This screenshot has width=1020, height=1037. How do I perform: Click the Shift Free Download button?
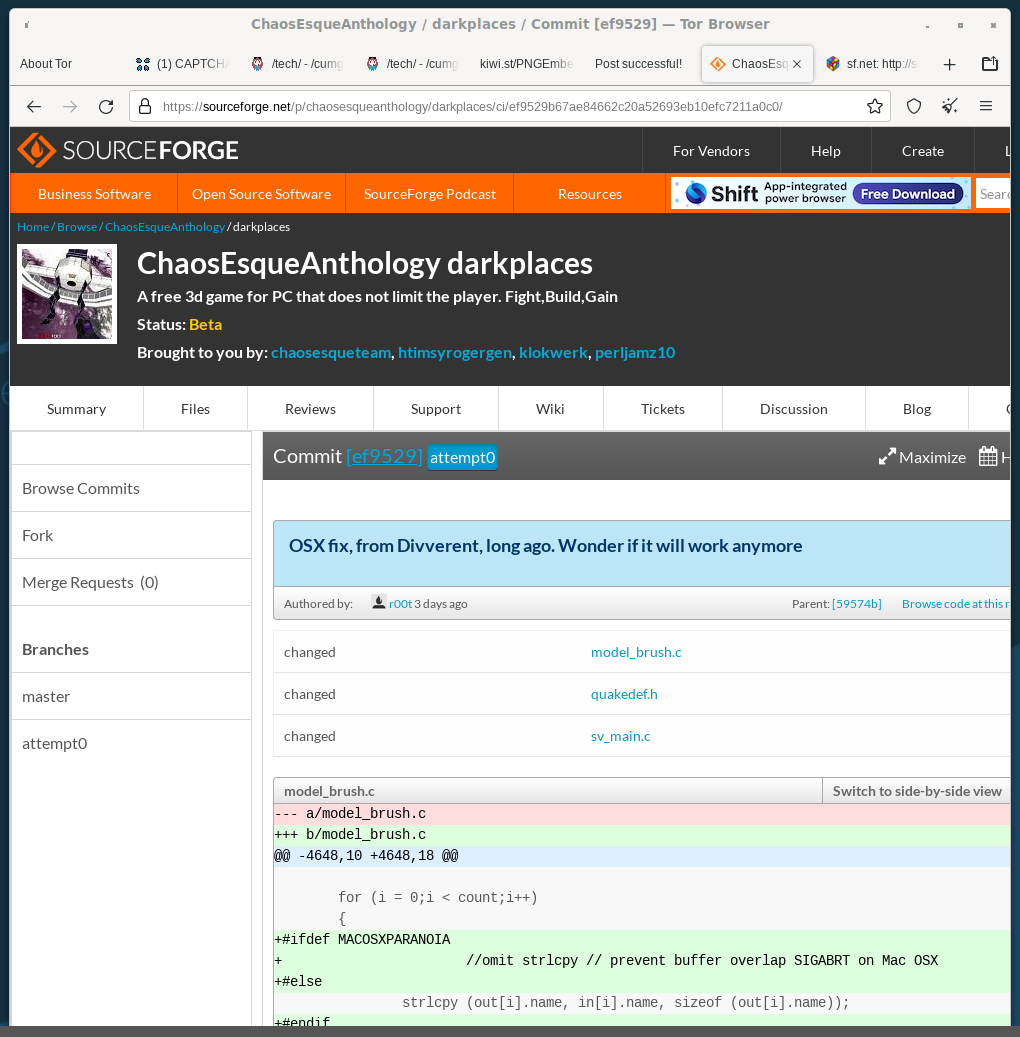908,194
